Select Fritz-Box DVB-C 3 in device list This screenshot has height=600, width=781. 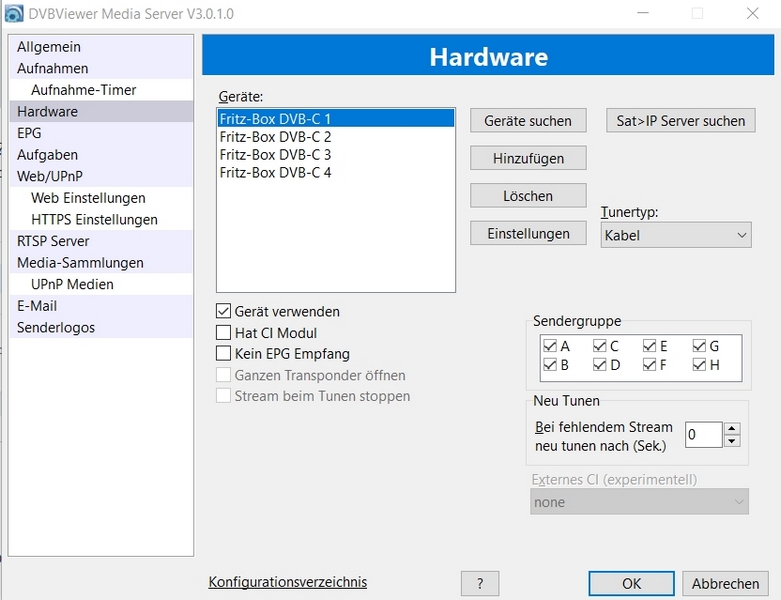(x=275, y=154)
